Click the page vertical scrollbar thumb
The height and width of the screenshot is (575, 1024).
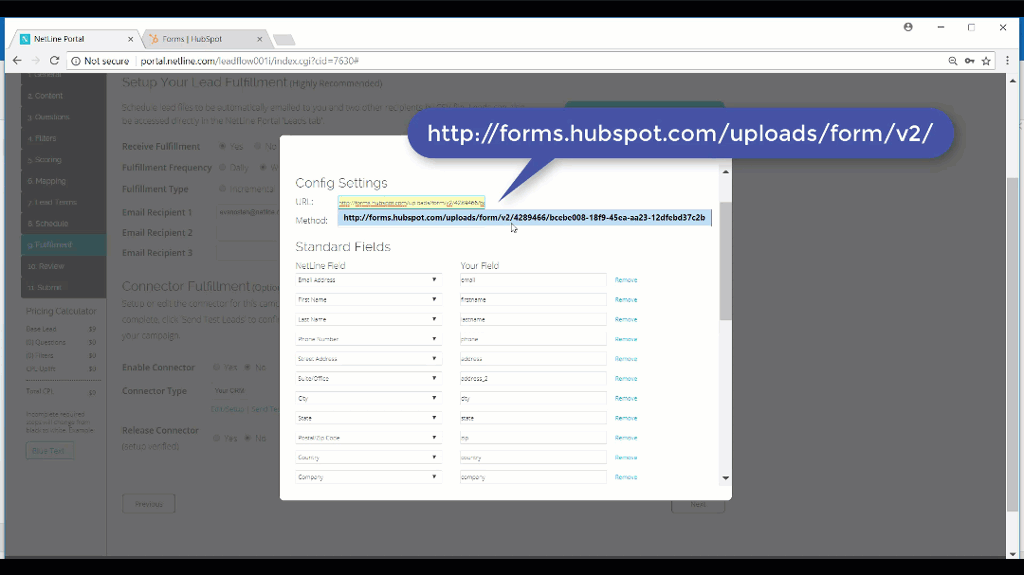coord(1012,344)
